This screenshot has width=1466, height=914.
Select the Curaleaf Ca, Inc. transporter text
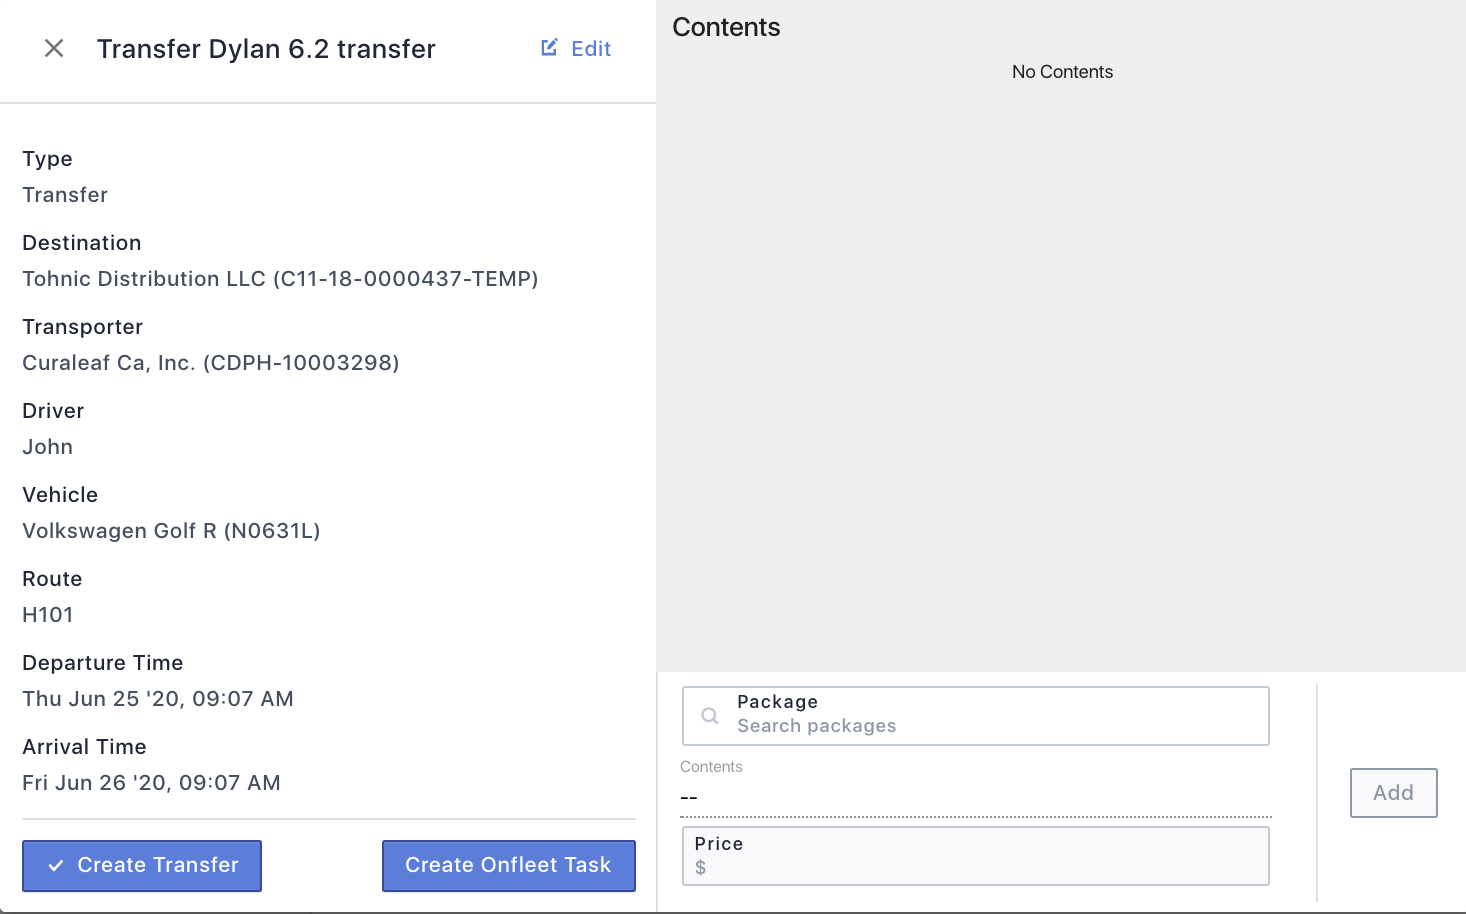tap(211, 363)
